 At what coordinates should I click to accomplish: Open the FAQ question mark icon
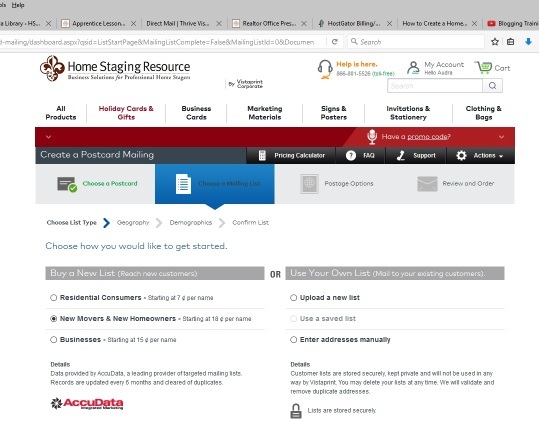point(351,155)
